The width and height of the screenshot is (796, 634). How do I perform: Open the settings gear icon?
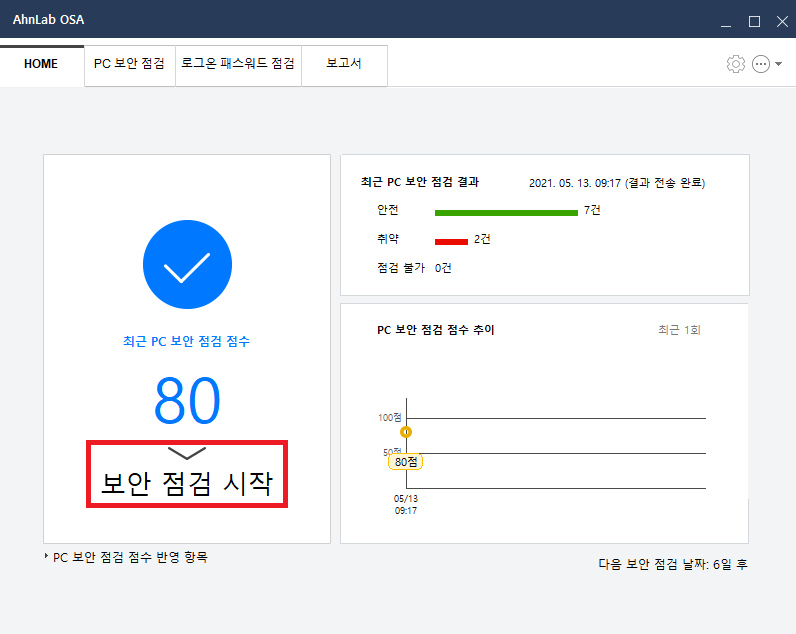pyautogui.click(x=736, y=64)
